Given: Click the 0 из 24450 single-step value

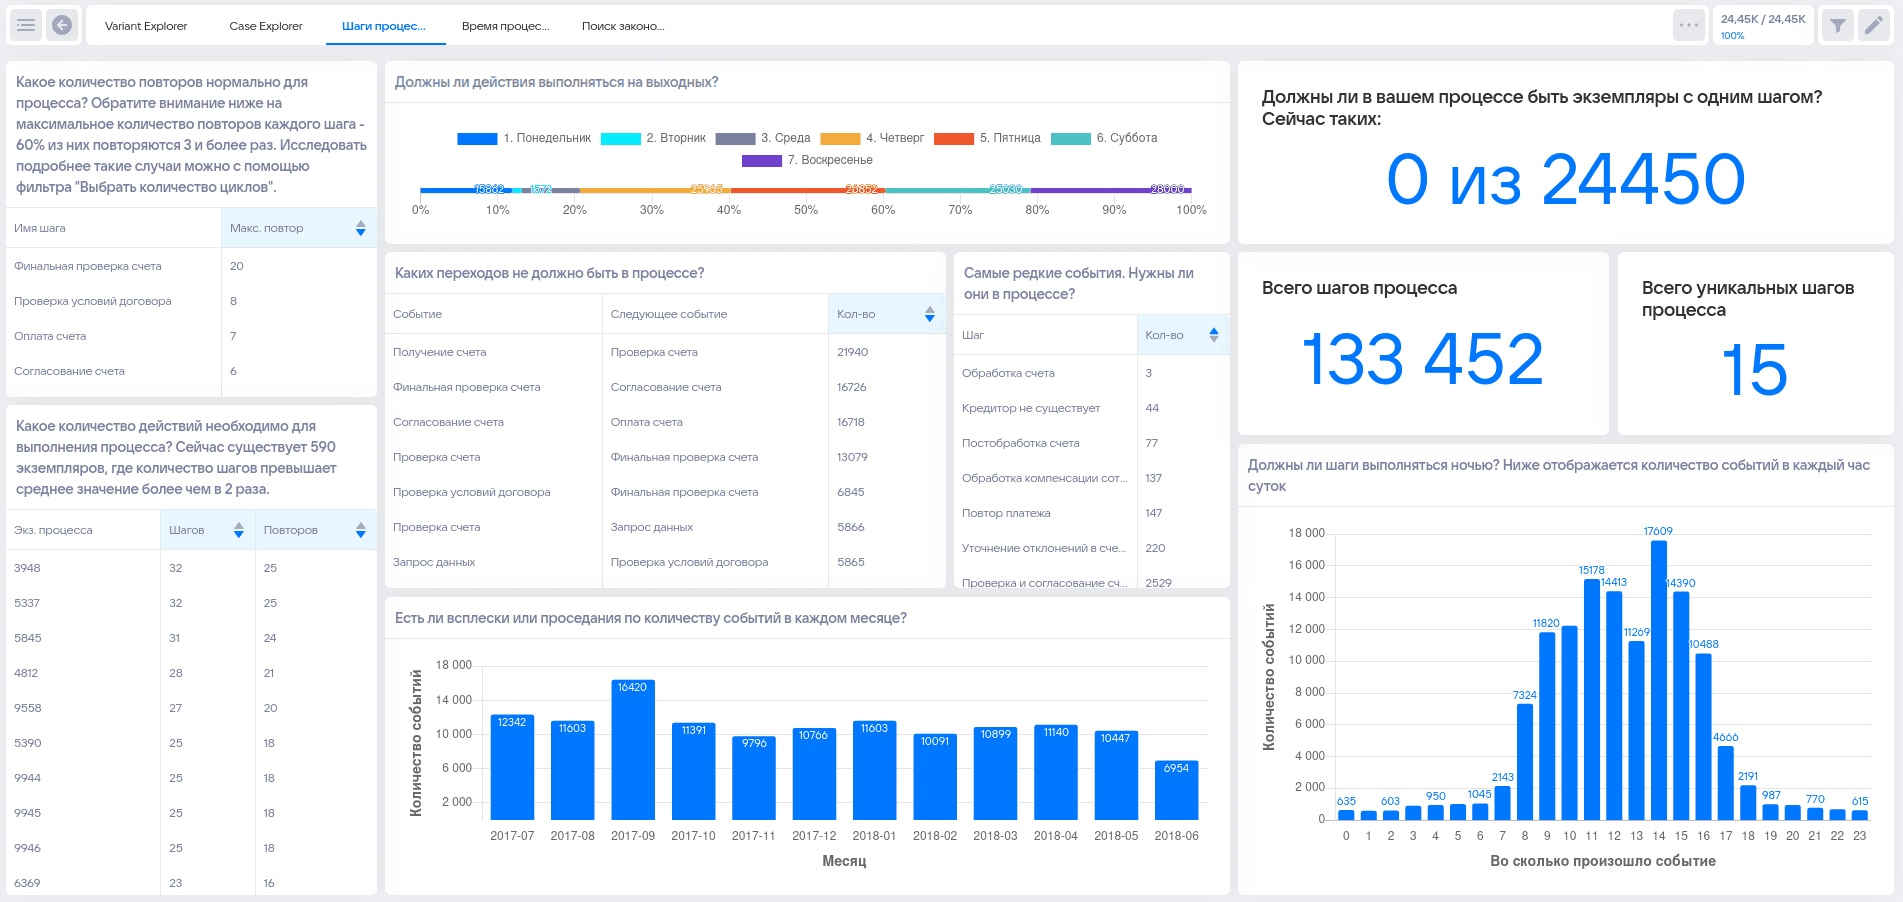Looking at the screenshot, I should [1566, 180].
